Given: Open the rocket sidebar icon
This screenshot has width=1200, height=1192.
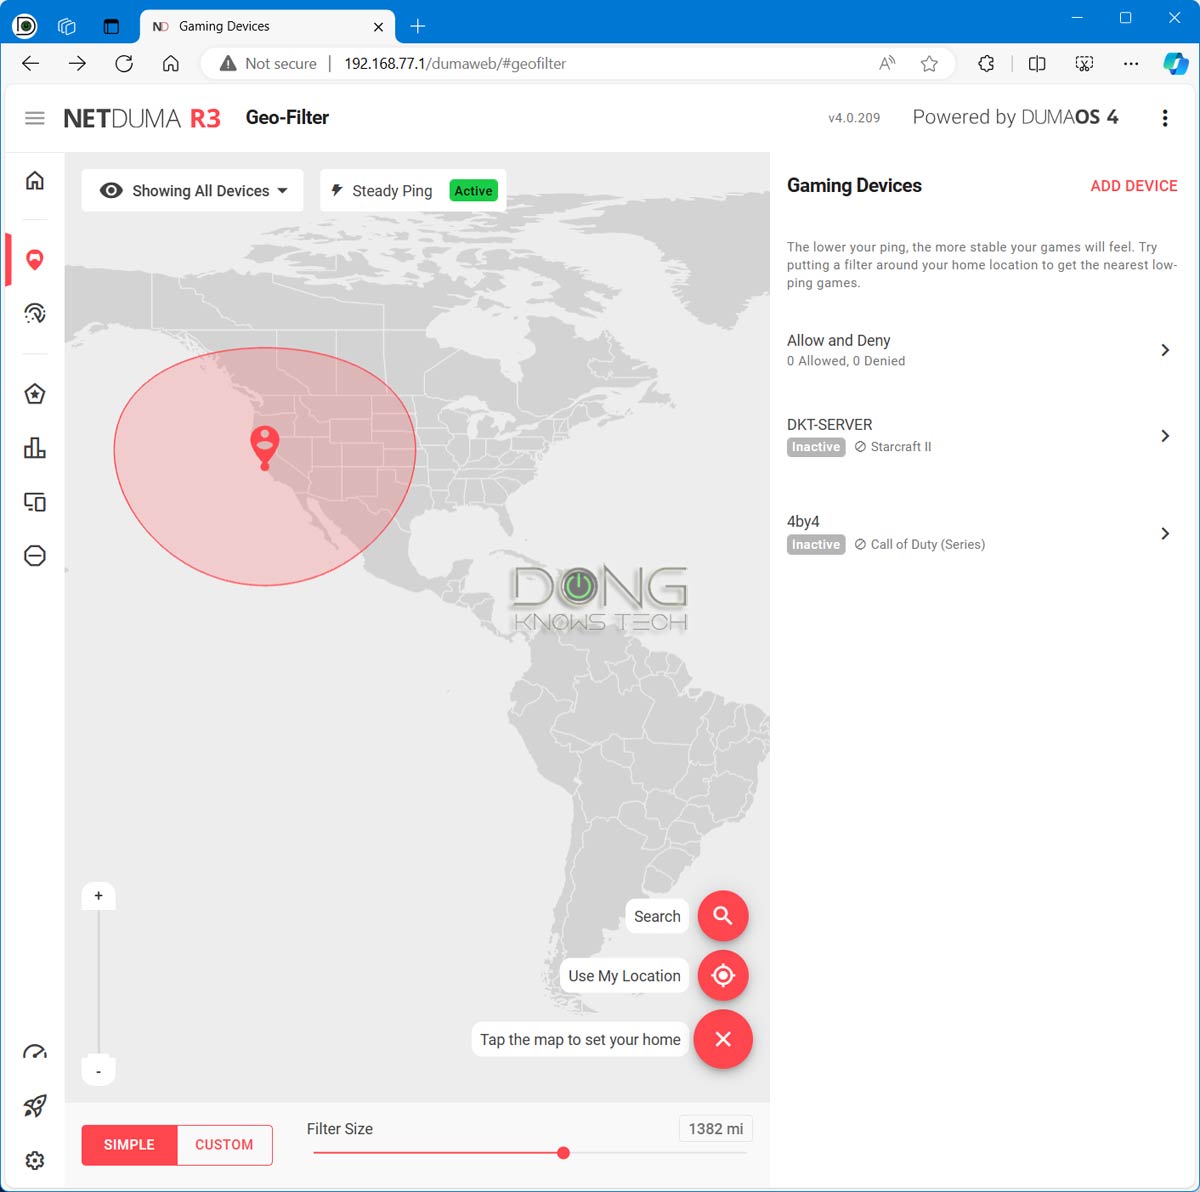Looking at the screenshot, I should click(35, 1106).
